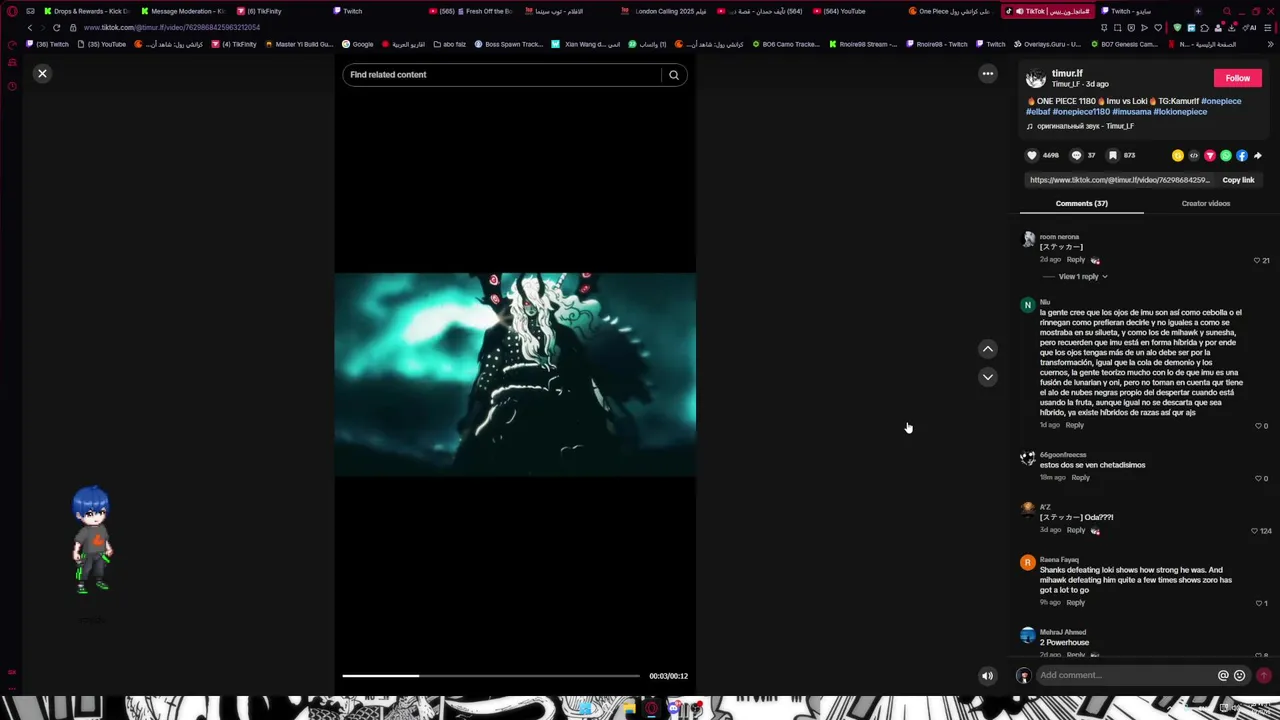Reply to A'Z's comment
1280x720 pixels.
[x=1076, y=530]
